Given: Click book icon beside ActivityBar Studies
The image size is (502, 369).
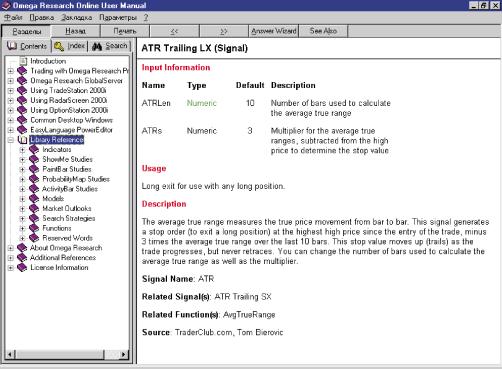Looking at the screenshot, I should tap(34, 189).
